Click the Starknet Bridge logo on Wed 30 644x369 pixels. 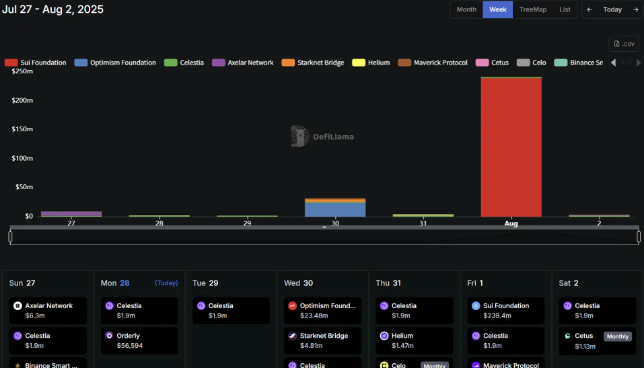click(x=292, y=336)
